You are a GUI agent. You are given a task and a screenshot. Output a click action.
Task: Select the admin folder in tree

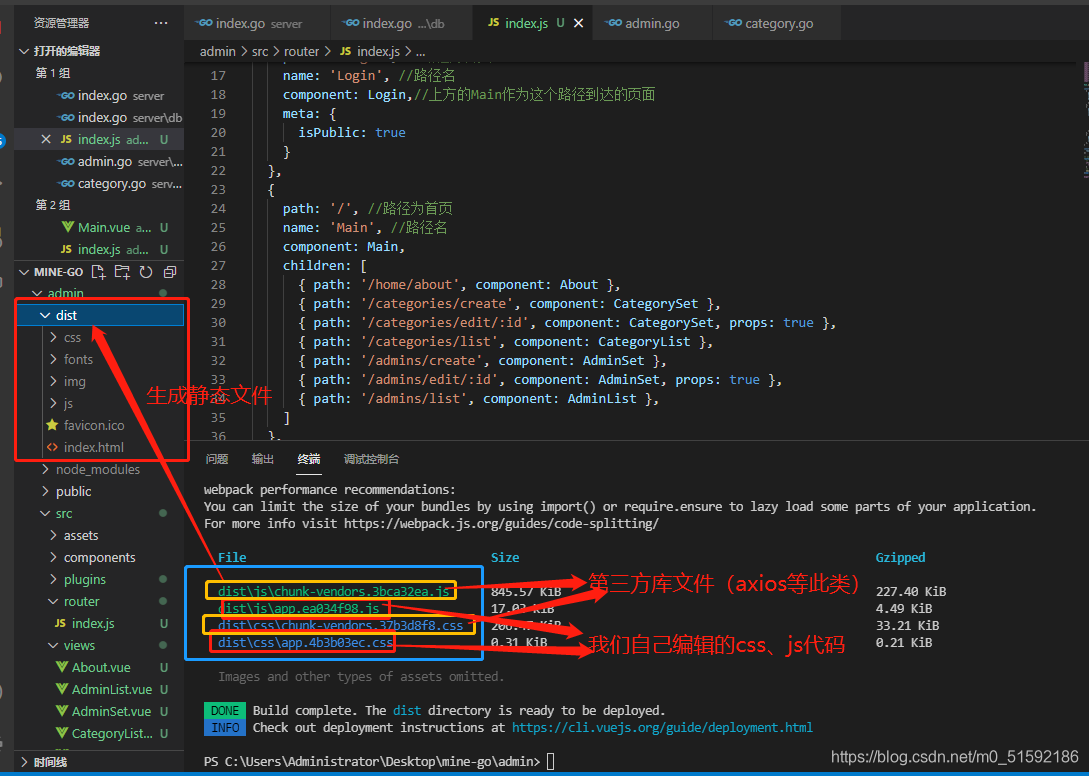(x=99, y=293)
